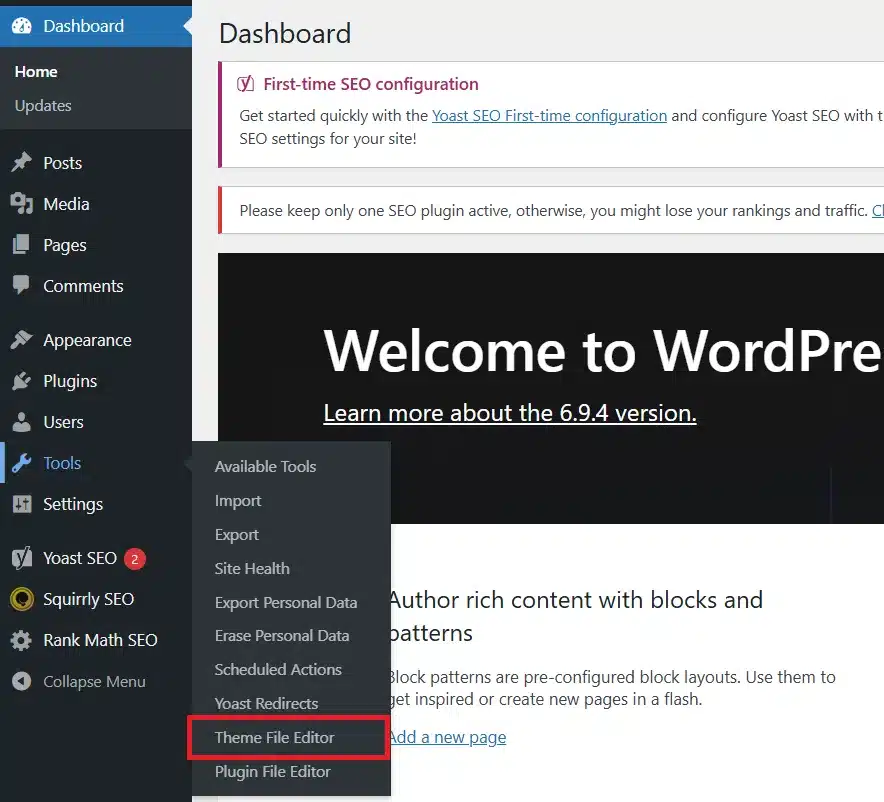Viewport: 884px width, 802px height.
Task: Click the Pages document icon
Action: [22, 245]
